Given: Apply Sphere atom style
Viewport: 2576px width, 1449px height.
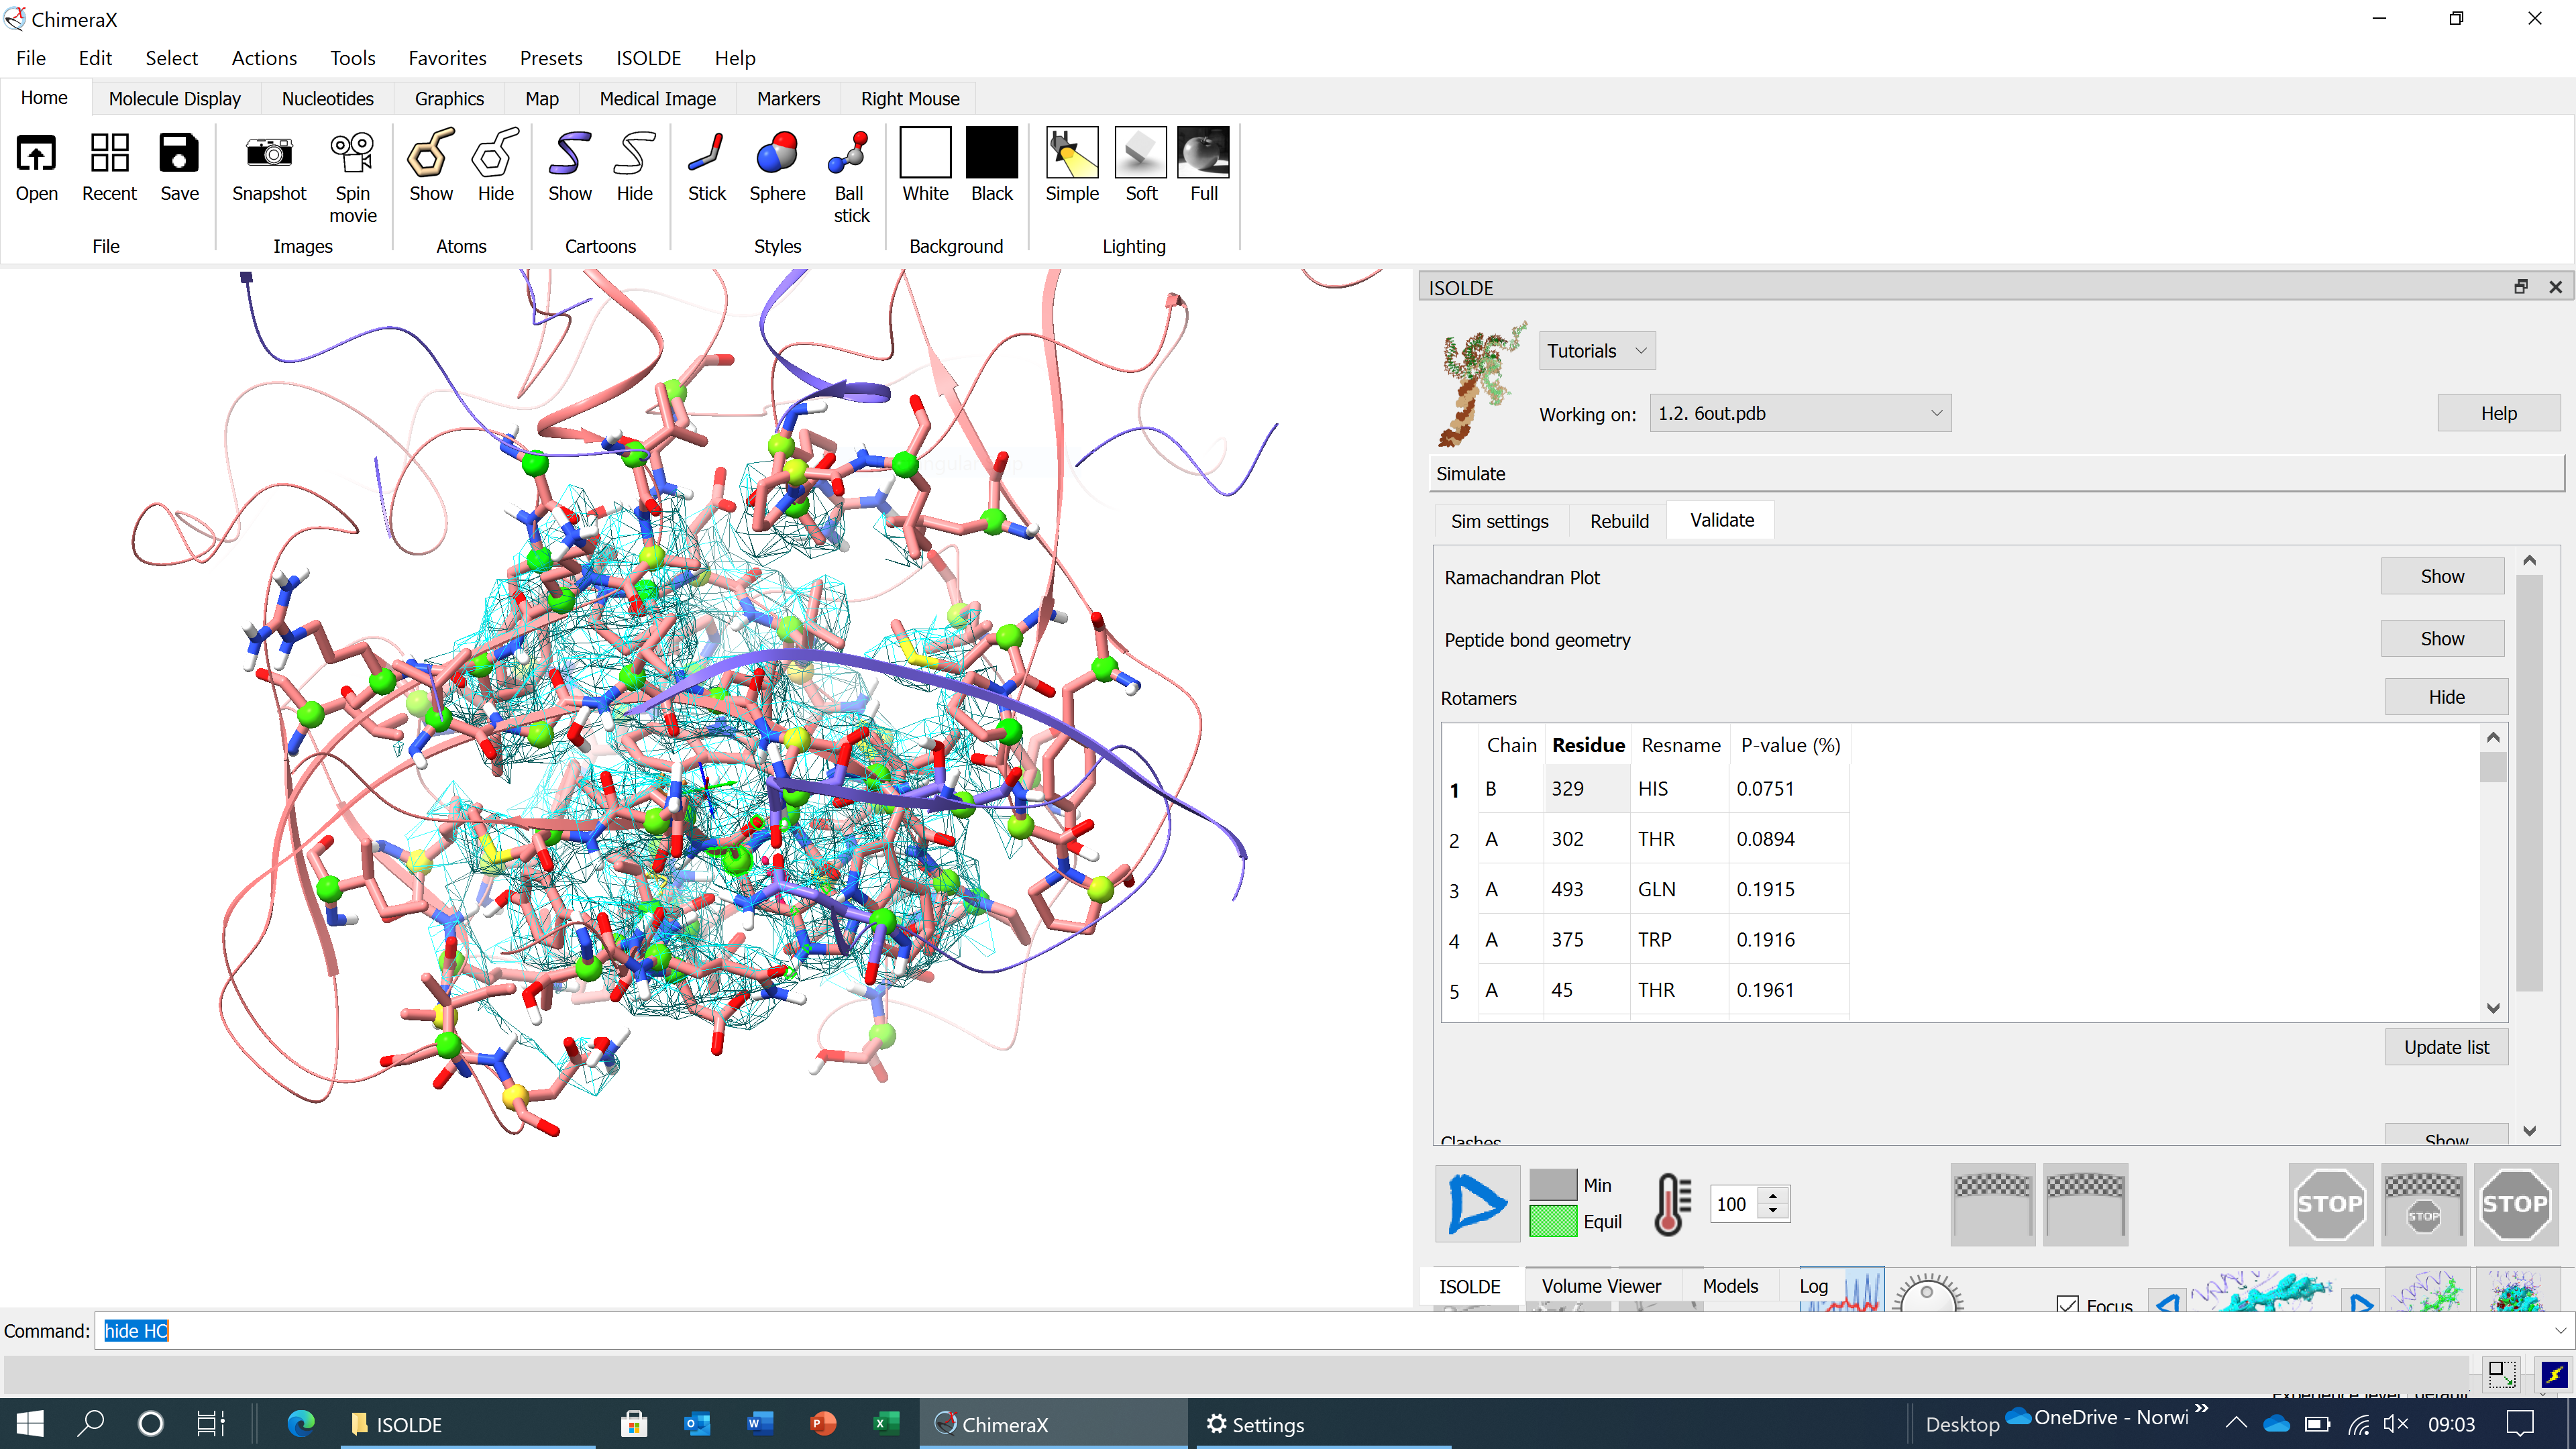Looking at the screenshot, I should click(777, 155).
